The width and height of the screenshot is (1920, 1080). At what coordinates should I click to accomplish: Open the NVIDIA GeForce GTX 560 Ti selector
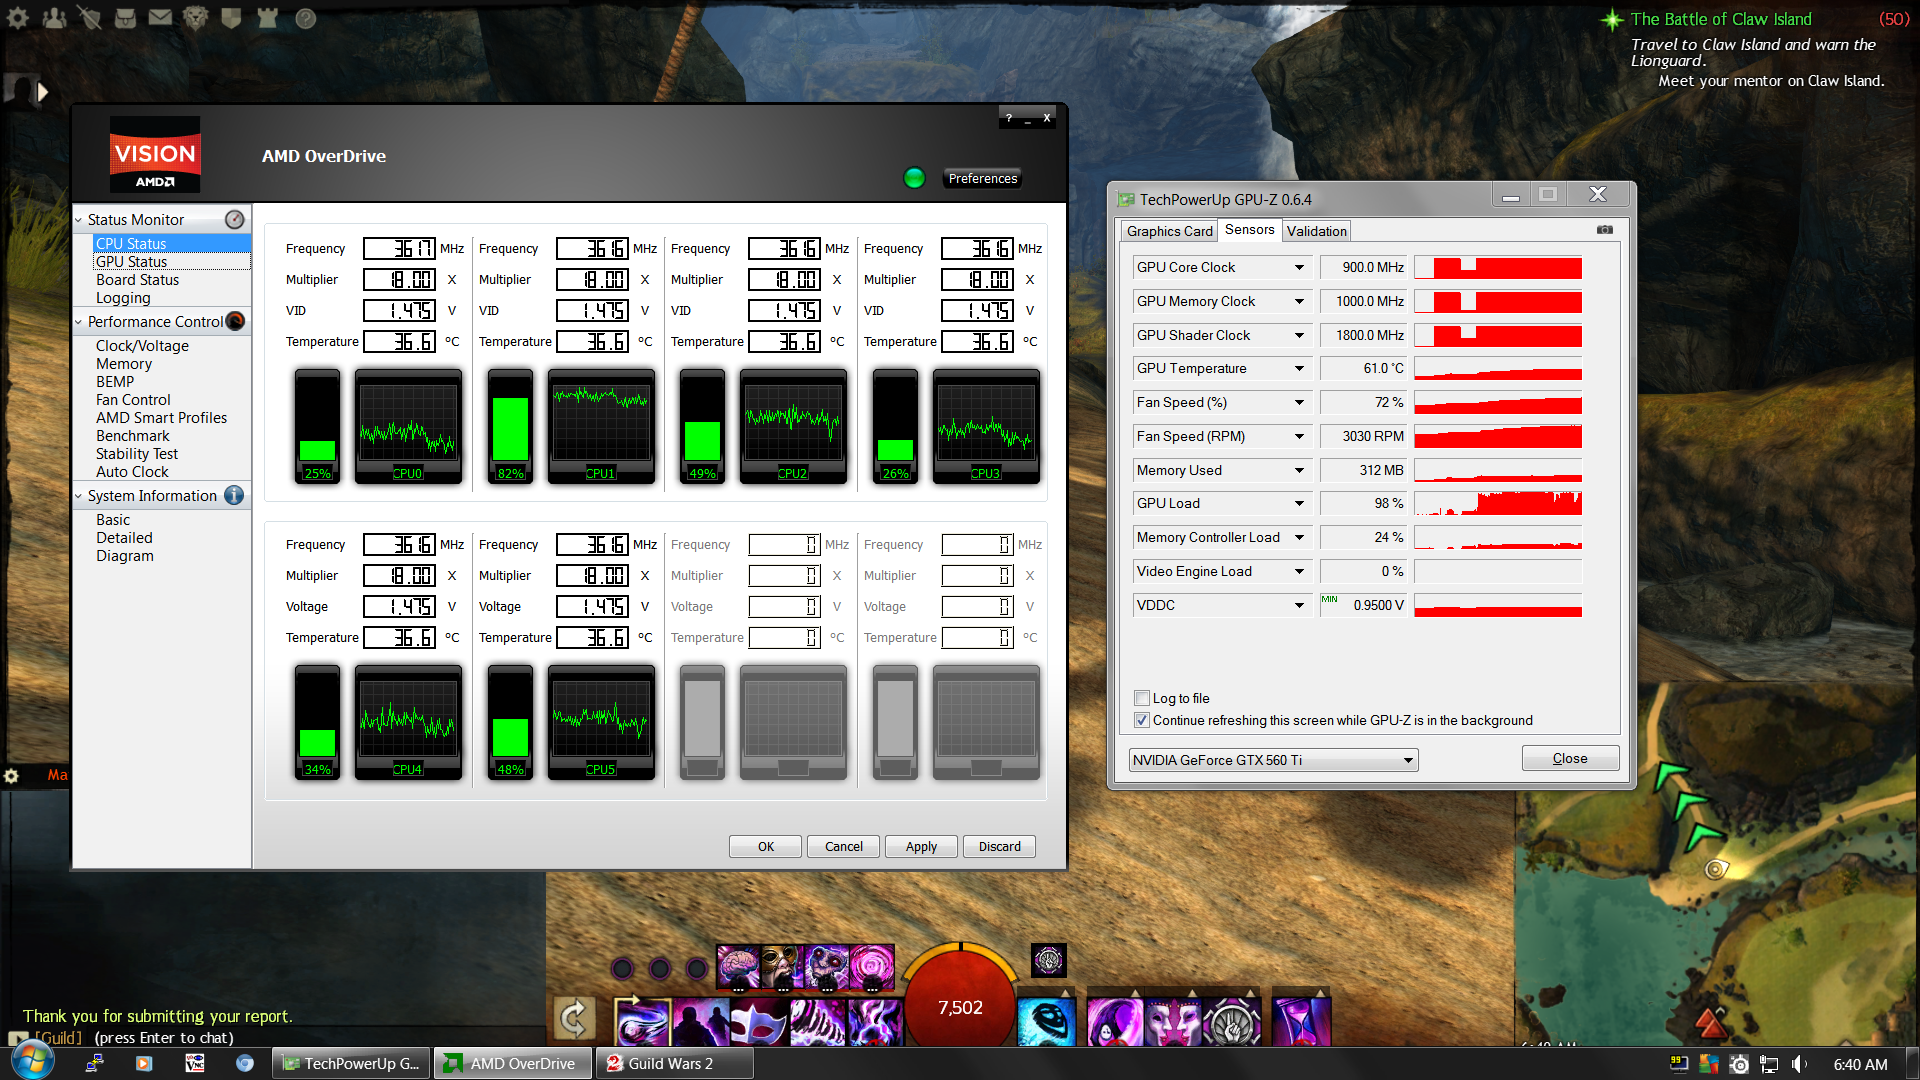click(x=1273, y=760)
